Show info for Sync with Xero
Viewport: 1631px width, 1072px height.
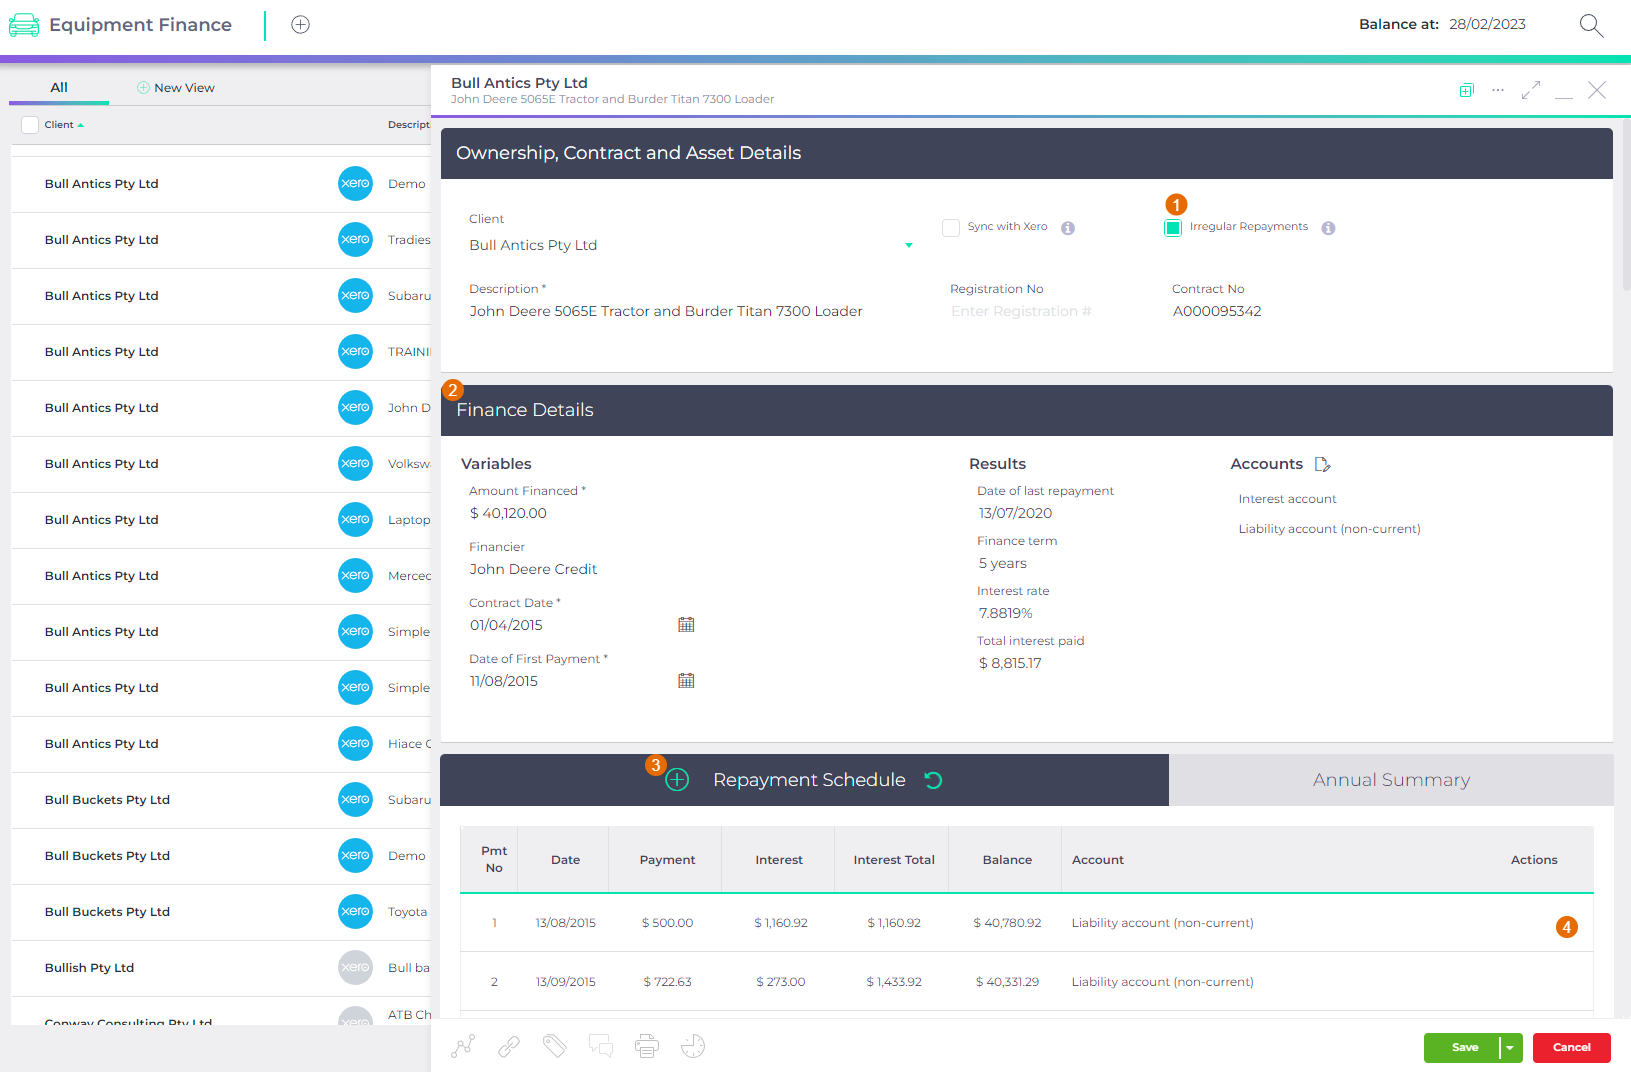point(1068,228)
